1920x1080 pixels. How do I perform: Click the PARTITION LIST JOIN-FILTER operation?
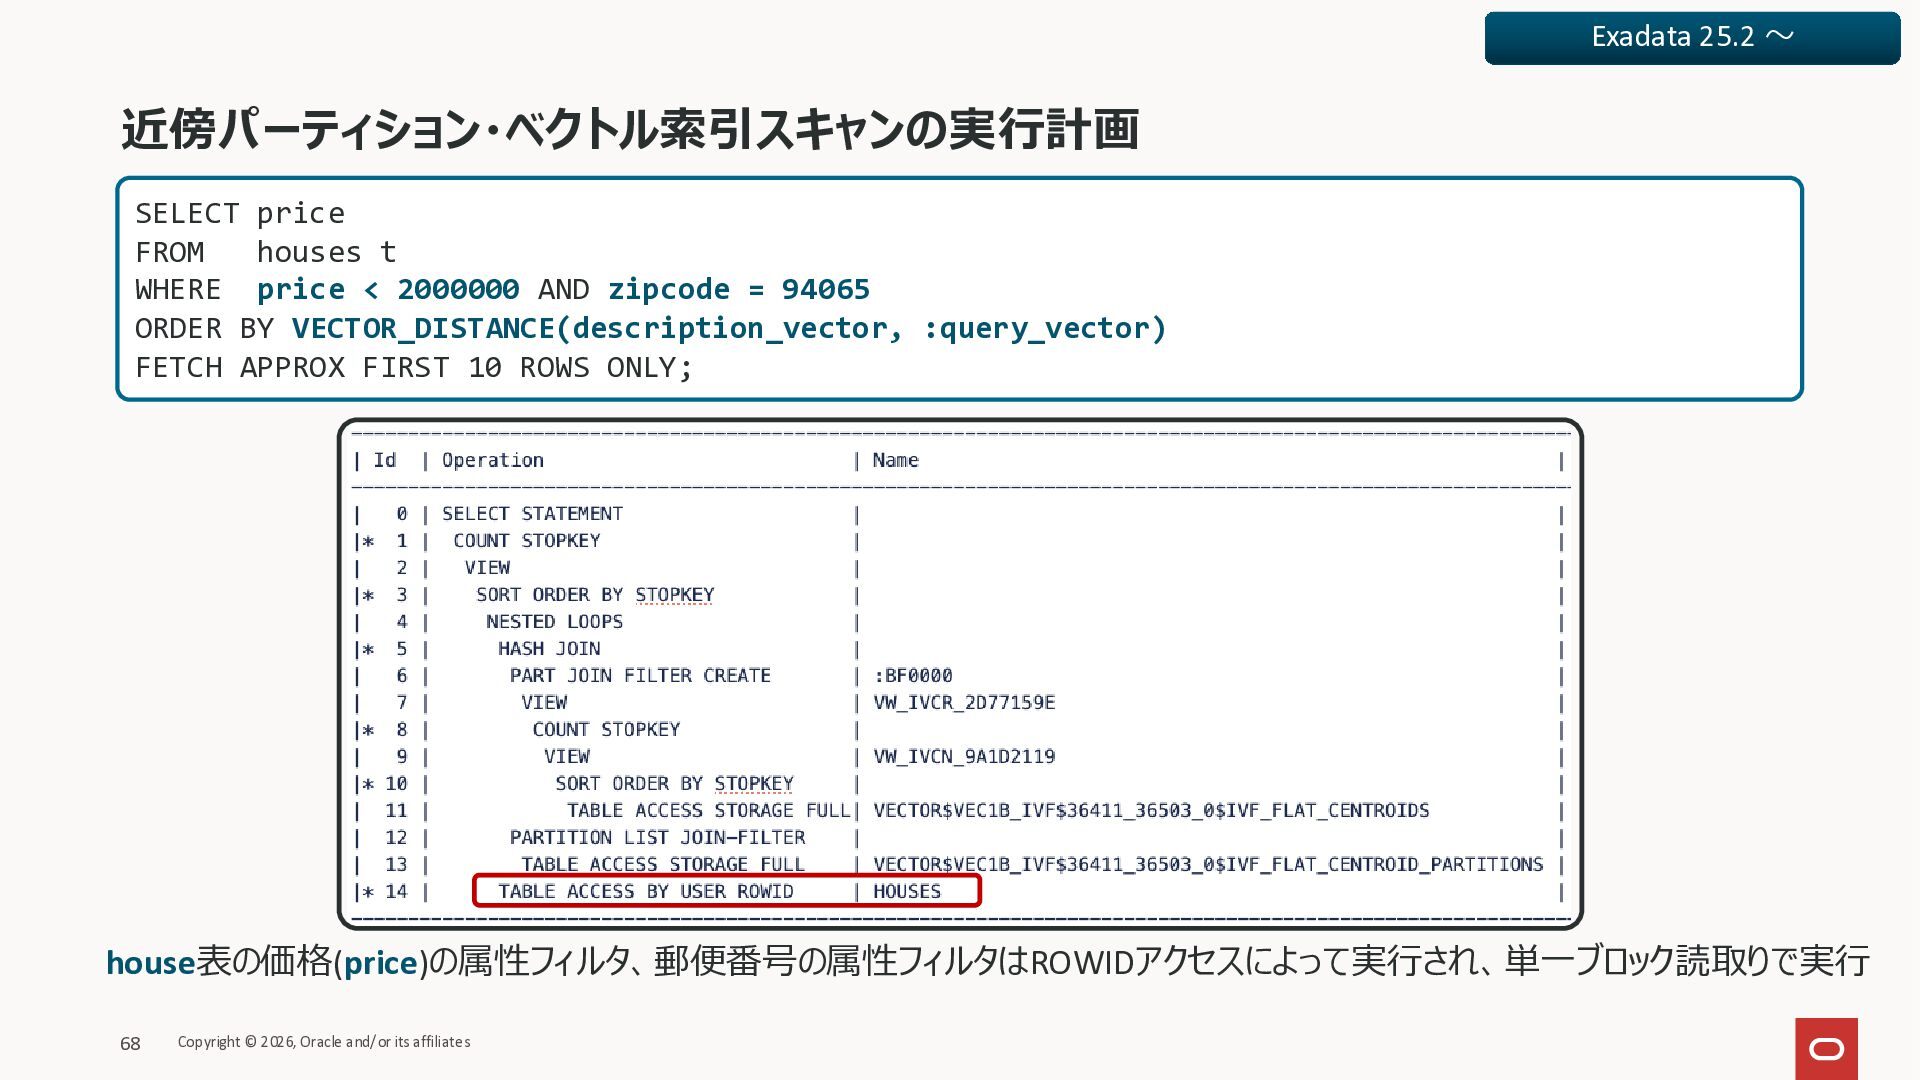coord(657,838)
